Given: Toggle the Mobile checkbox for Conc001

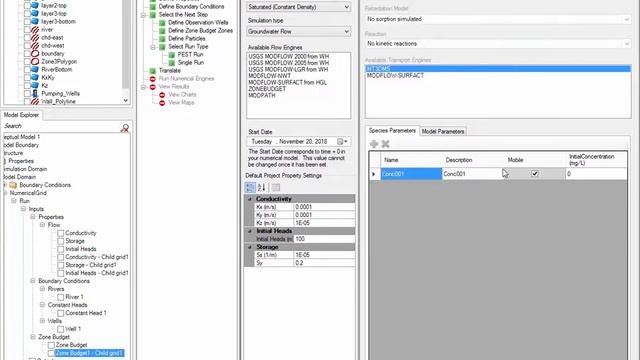Looking at the screenshot, I should click(534, 173).
